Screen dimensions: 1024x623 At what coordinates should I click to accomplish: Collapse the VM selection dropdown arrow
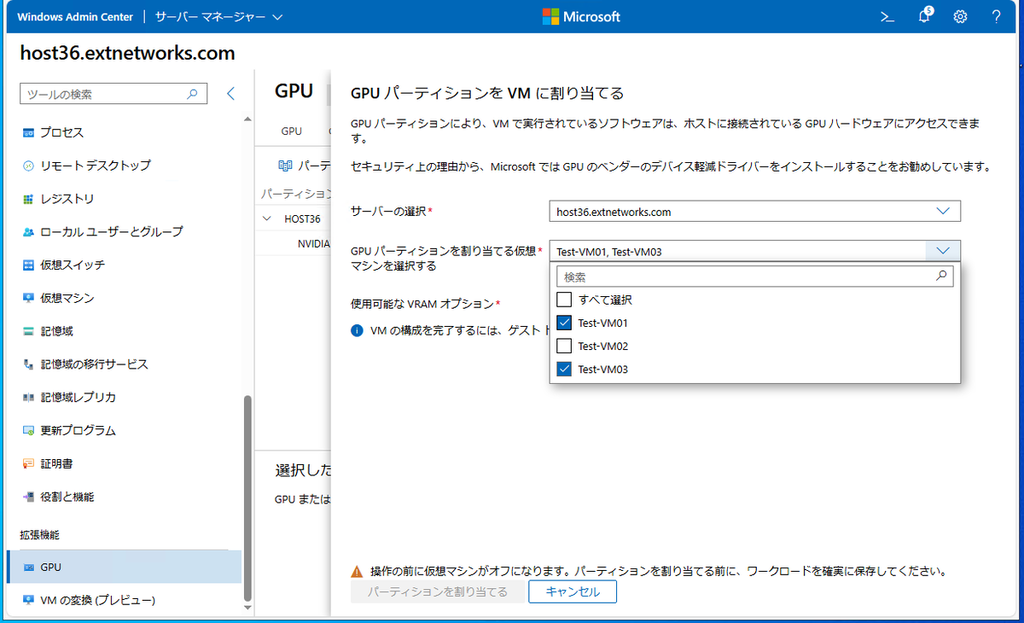pos(942,251)
